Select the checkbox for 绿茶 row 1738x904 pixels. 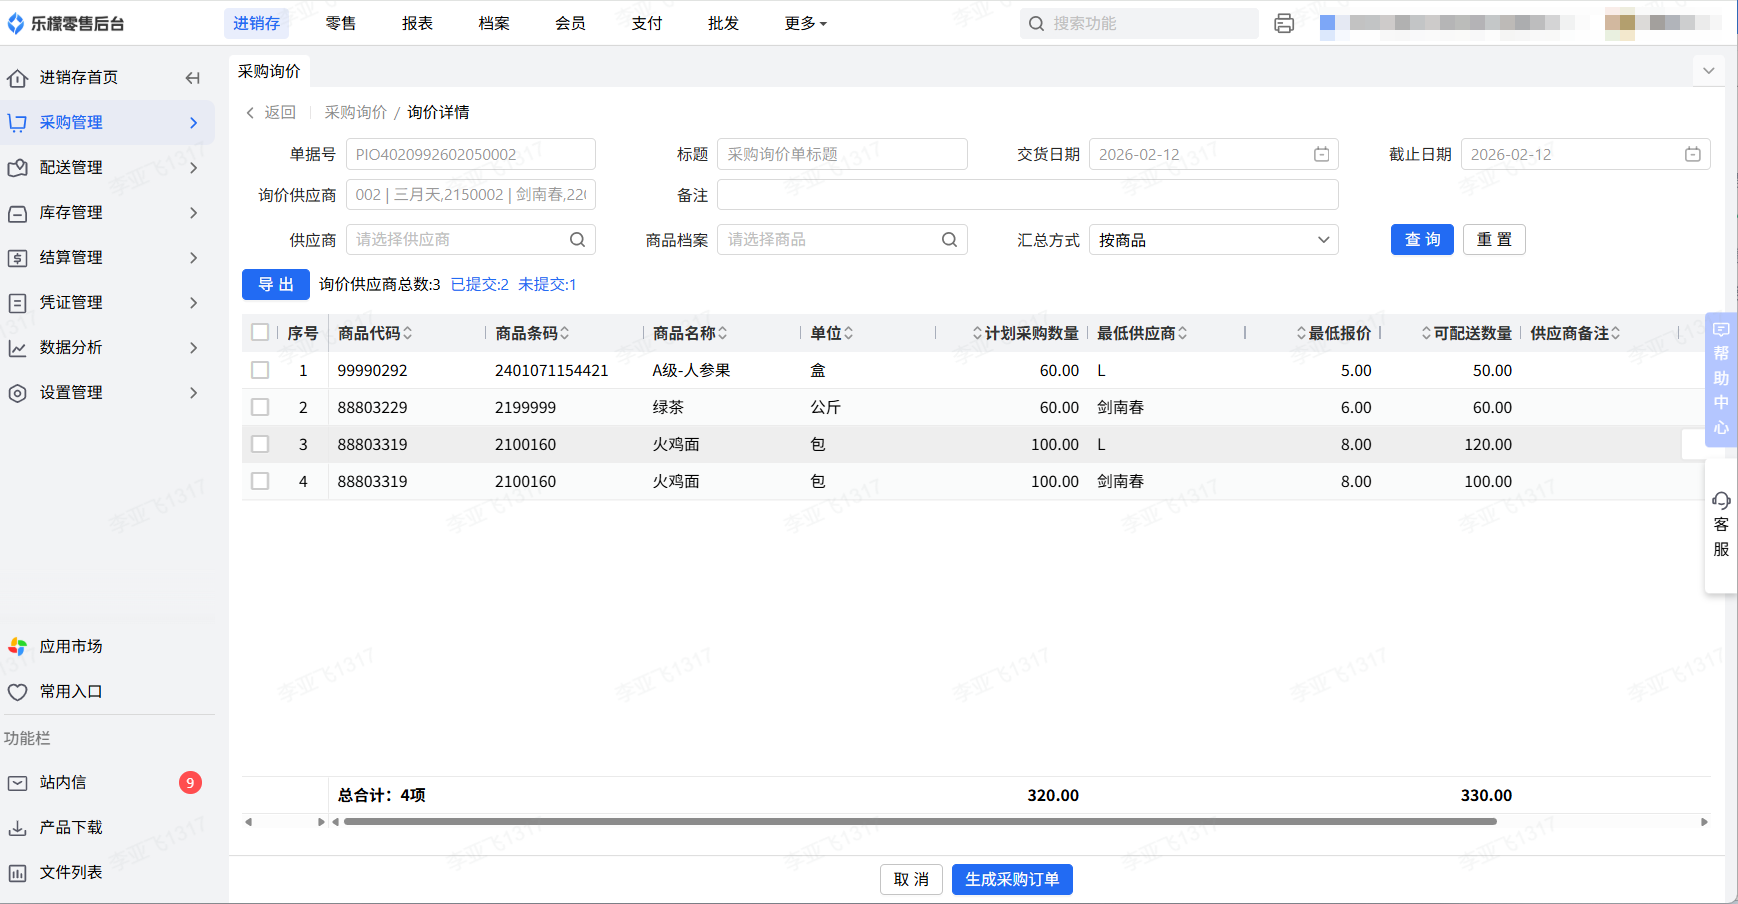point(260,407)
